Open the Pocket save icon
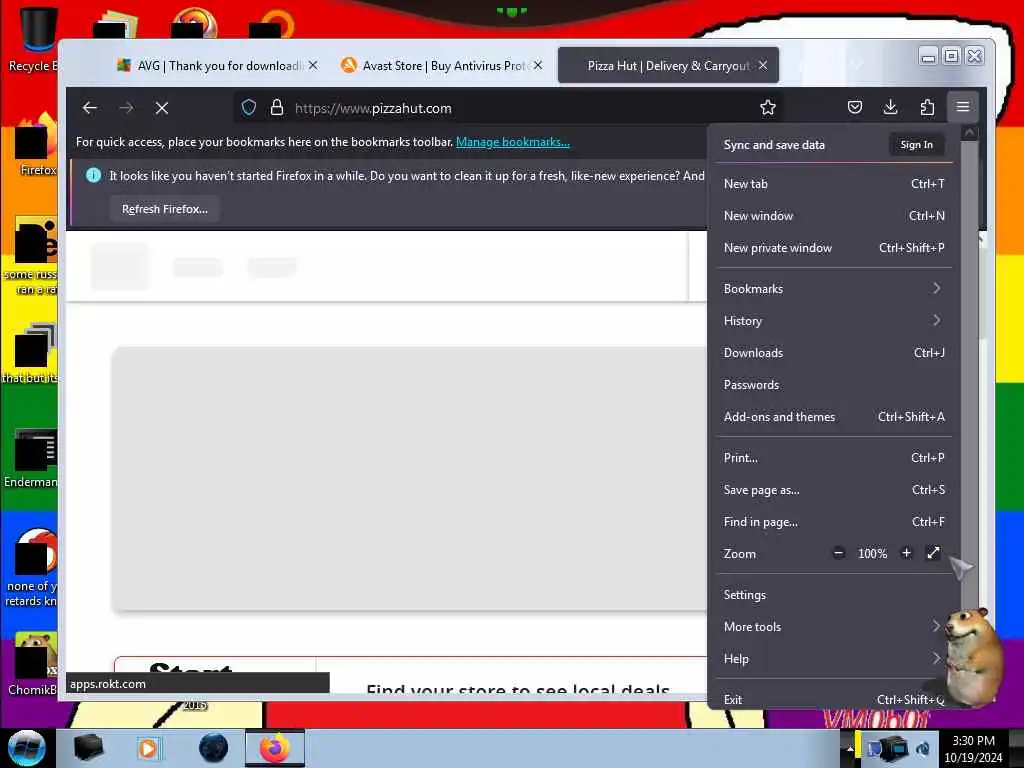 click(855, 108)
